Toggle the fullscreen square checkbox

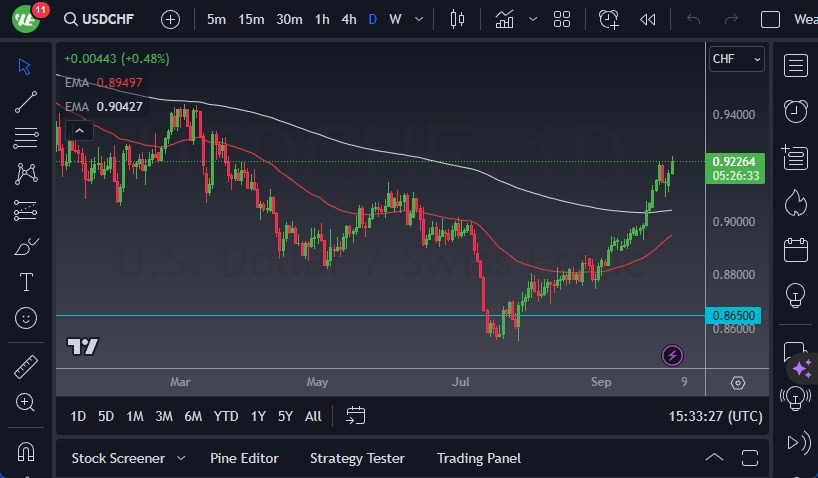pos(770,19)
